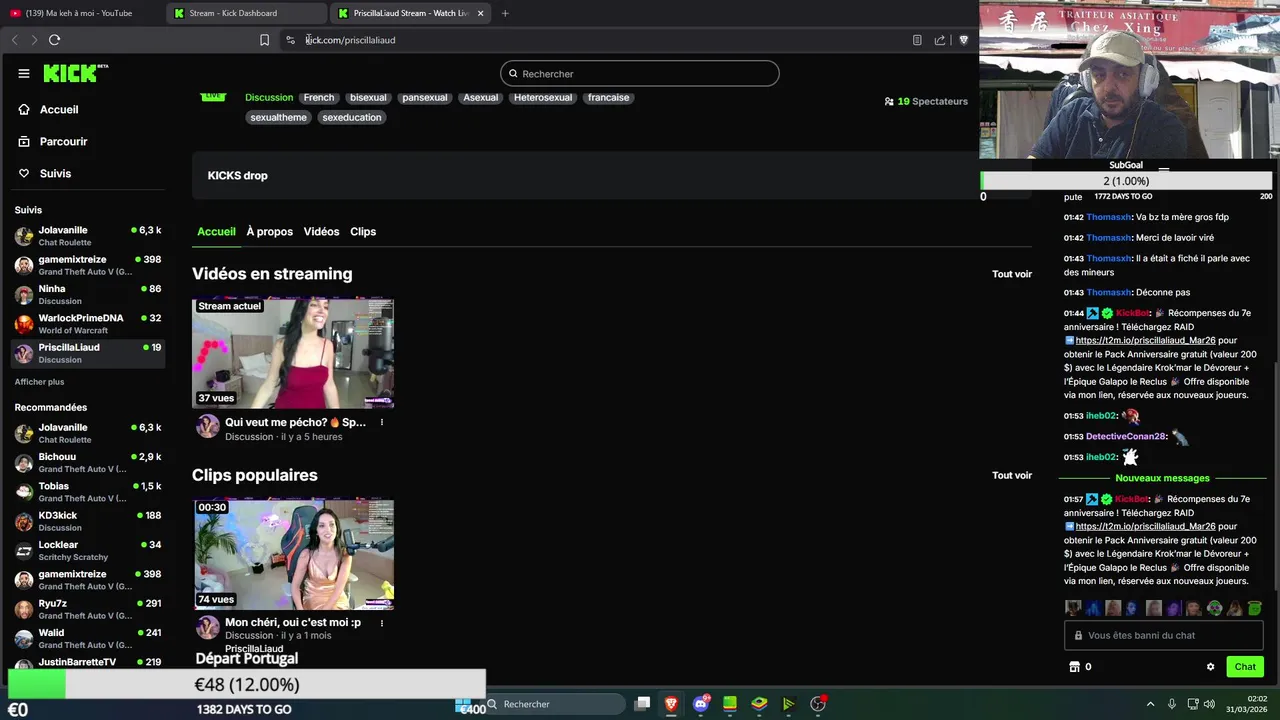Open the chat settings gear icon

1210,666
